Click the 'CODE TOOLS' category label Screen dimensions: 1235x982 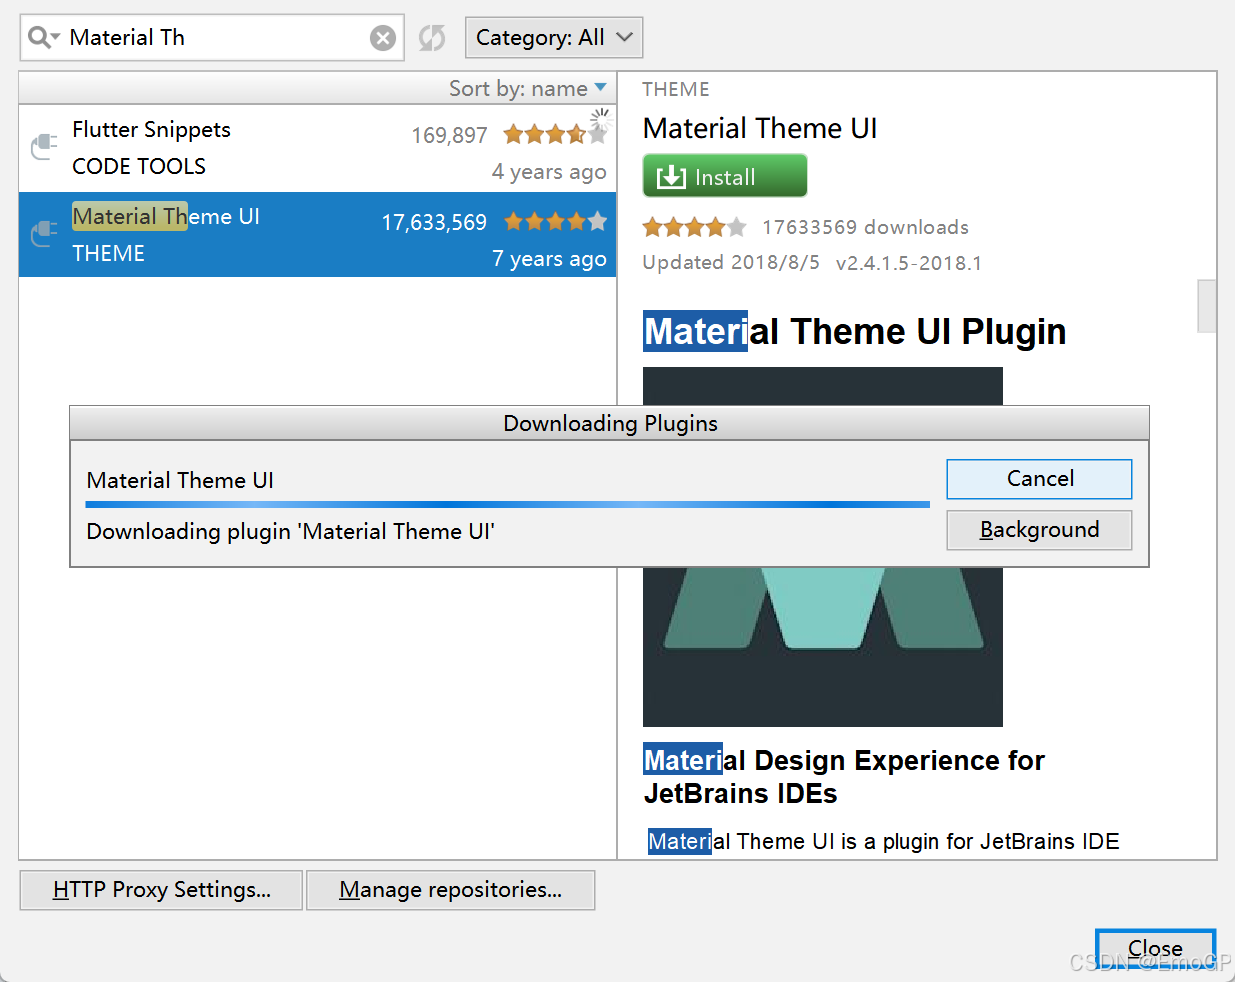point(139,166)
